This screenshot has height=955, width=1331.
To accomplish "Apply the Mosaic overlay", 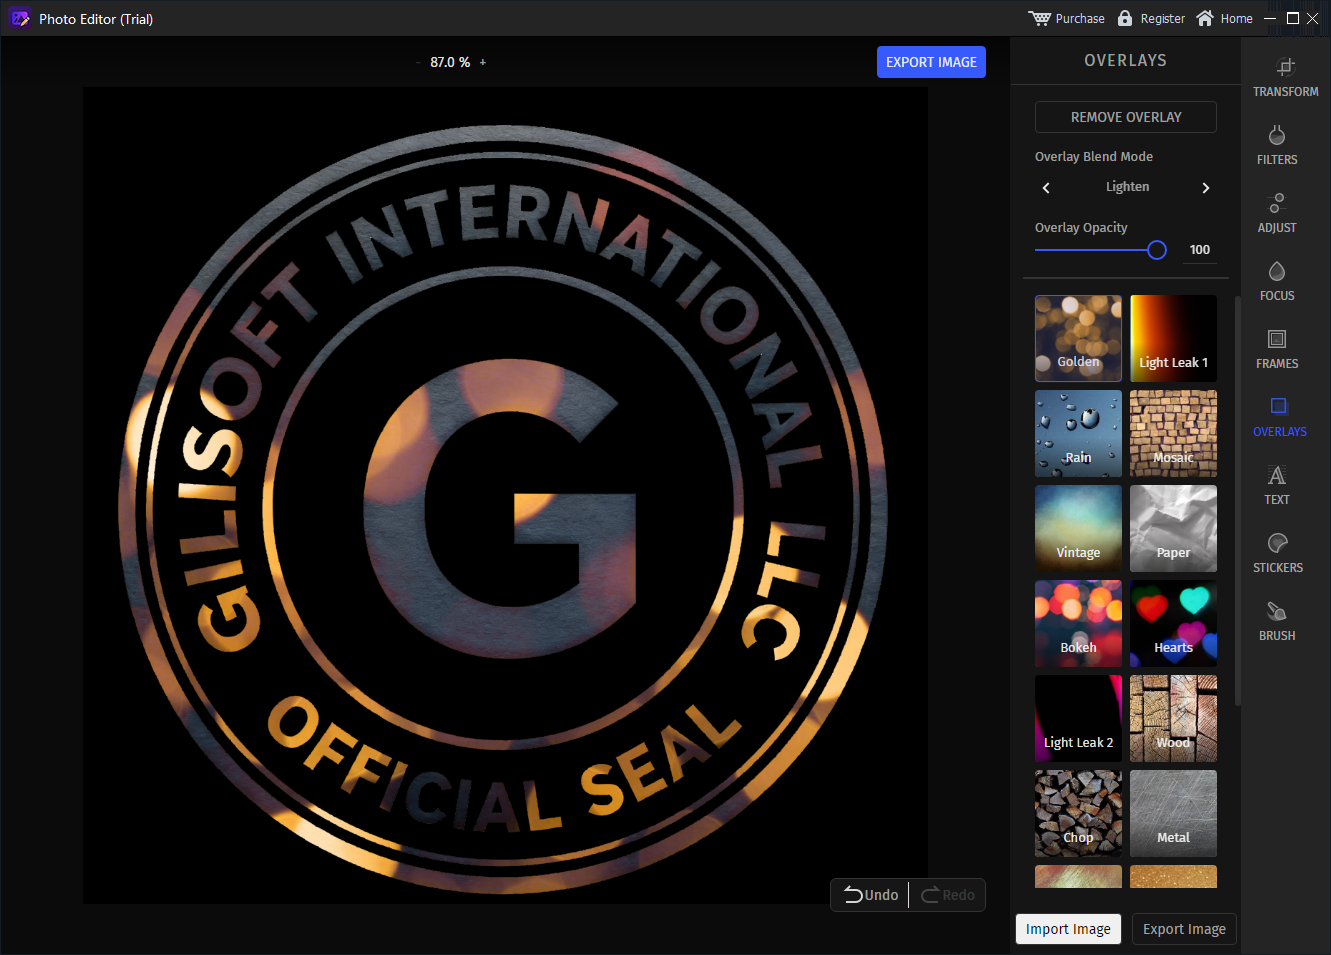I will tap(1173, 433).
